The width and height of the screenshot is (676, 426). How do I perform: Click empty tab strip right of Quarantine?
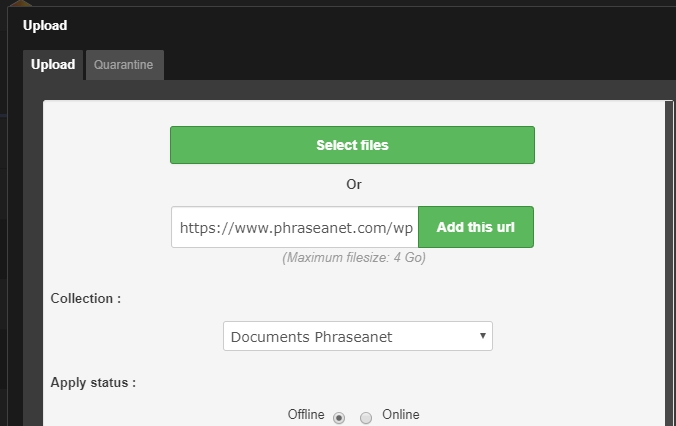(x=400, y=65)
